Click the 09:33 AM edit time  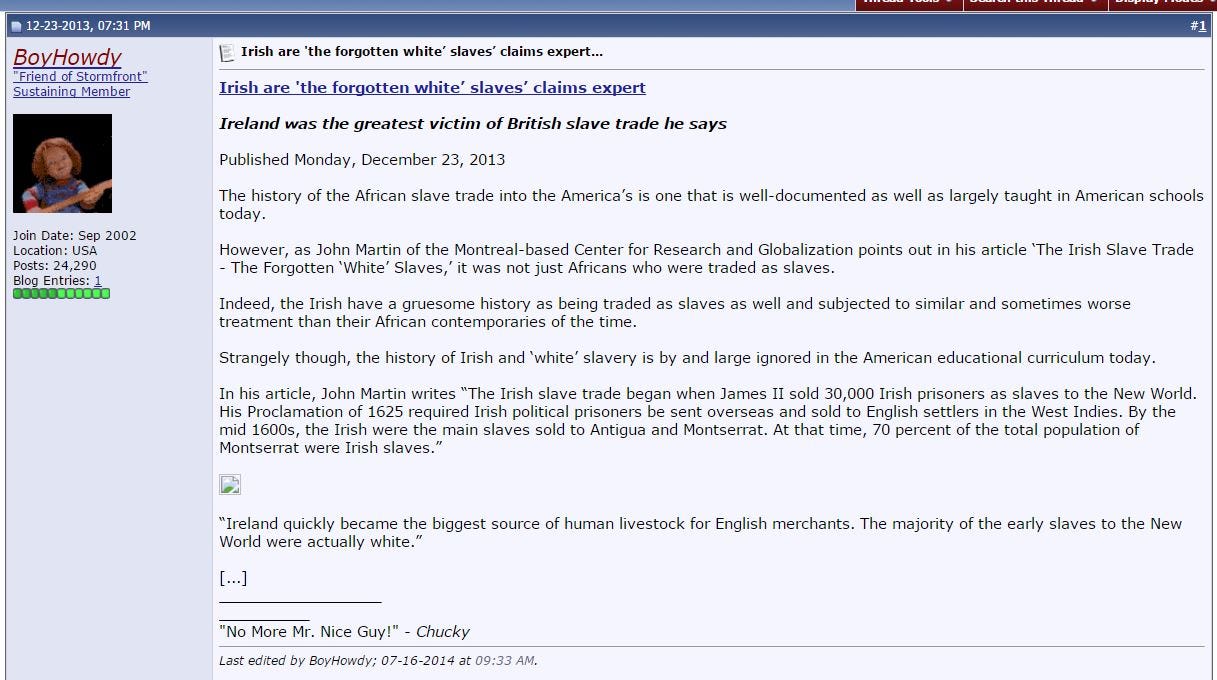pos(504,661)
